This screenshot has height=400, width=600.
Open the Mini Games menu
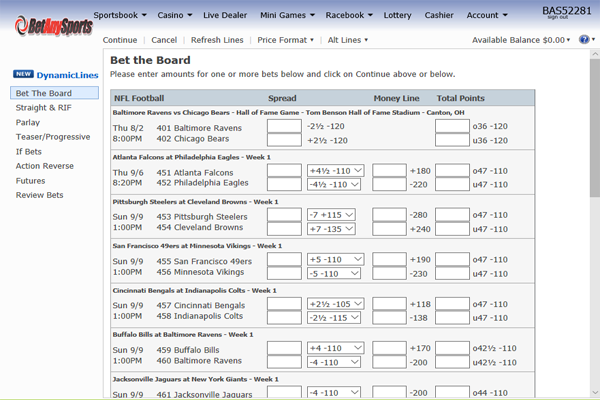click(287, 15)
